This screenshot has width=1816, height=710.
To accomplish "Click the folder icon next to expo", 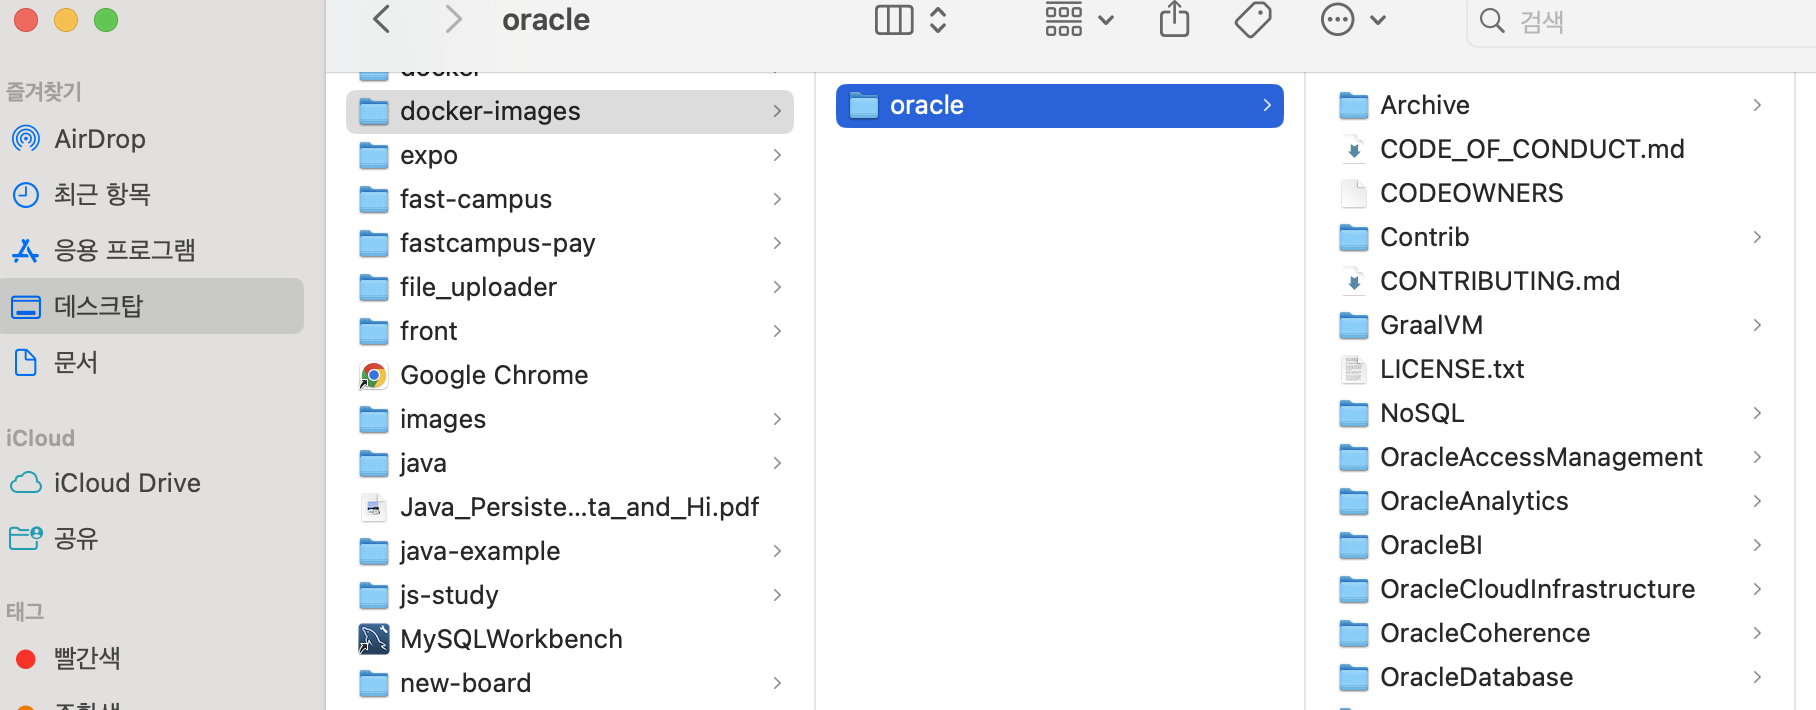I will (x=374, y=155).
